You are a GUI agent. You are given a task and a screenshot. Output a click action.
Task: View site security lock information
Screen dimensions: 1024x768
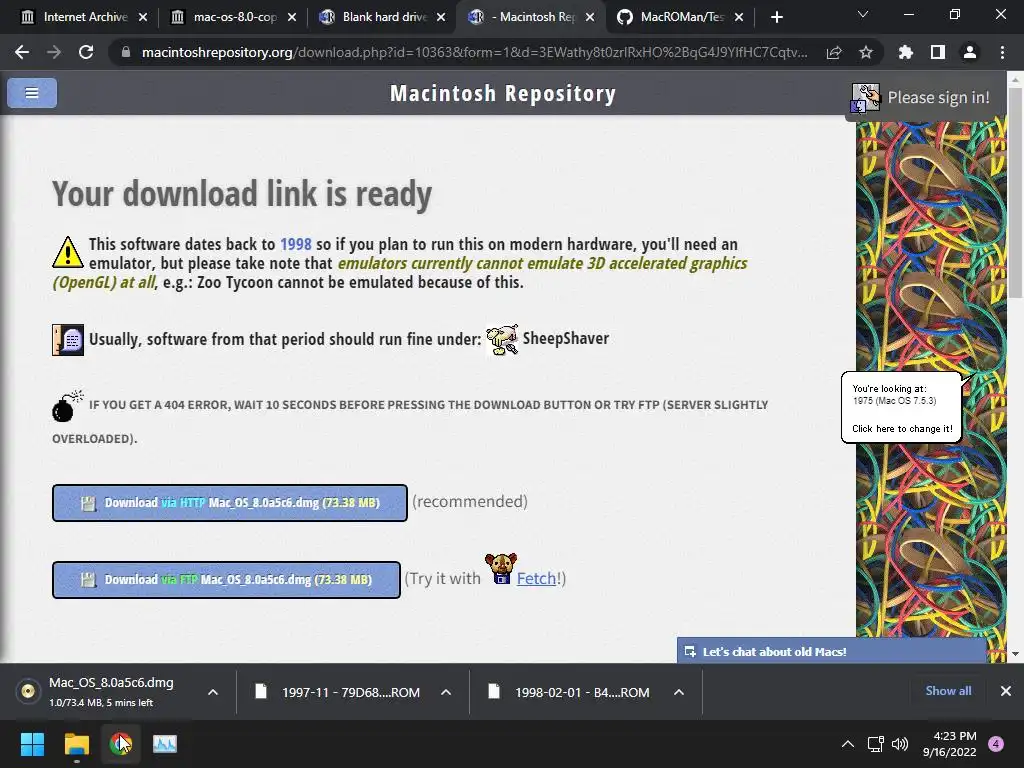pos(126,52)
